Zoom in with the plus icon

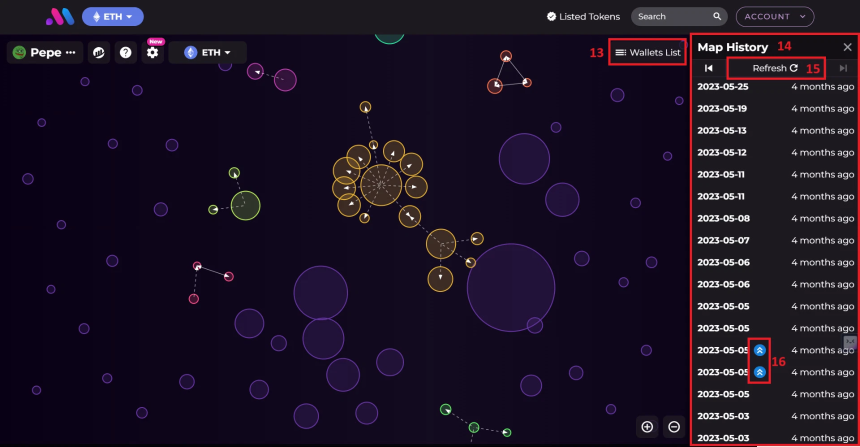(x=647, y=427)
